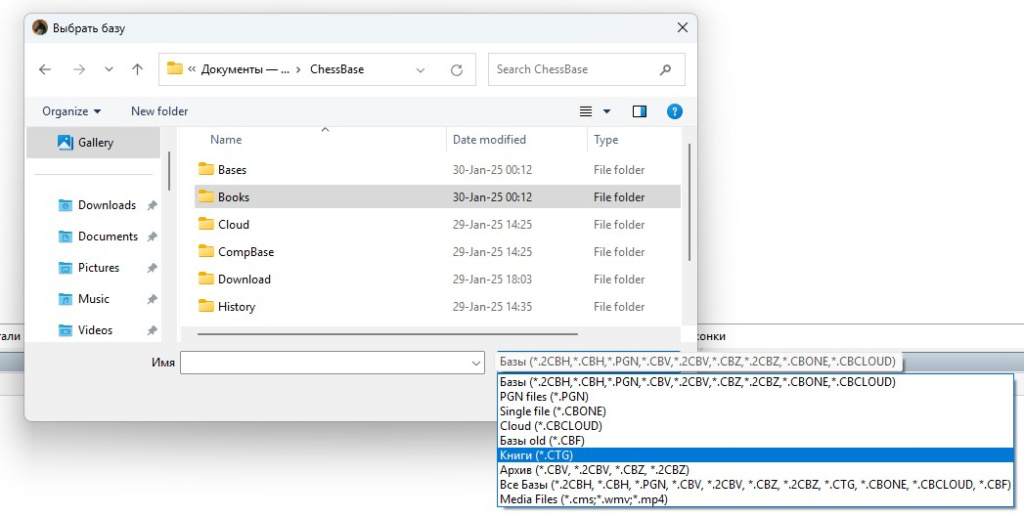The width and height of the screenshot is (1024, 517).
Task: Create a New folder
Action: pyautogui.click(x=159, y=111)
